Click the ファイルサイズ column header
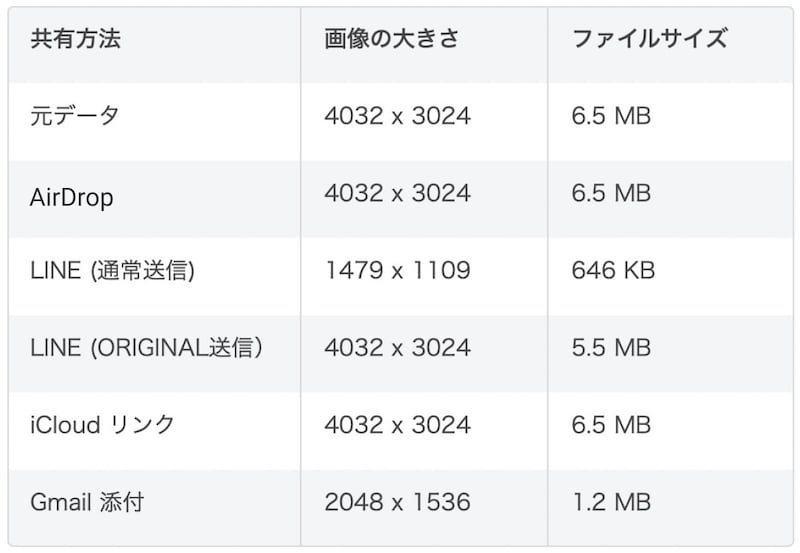Screen dimensions: 800x553 click(x=649, y=40)
